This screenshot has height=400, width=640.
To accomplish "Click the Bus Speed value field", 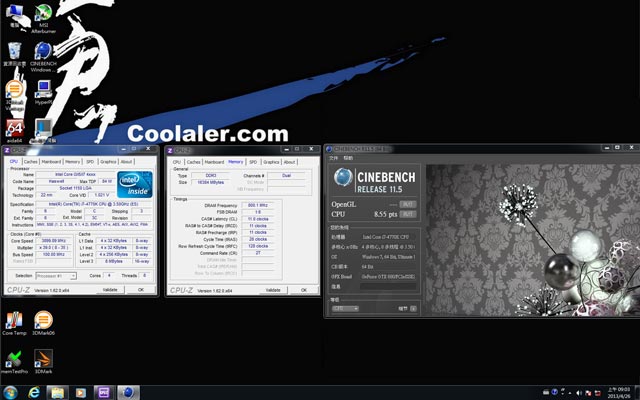I will (53, 254).
